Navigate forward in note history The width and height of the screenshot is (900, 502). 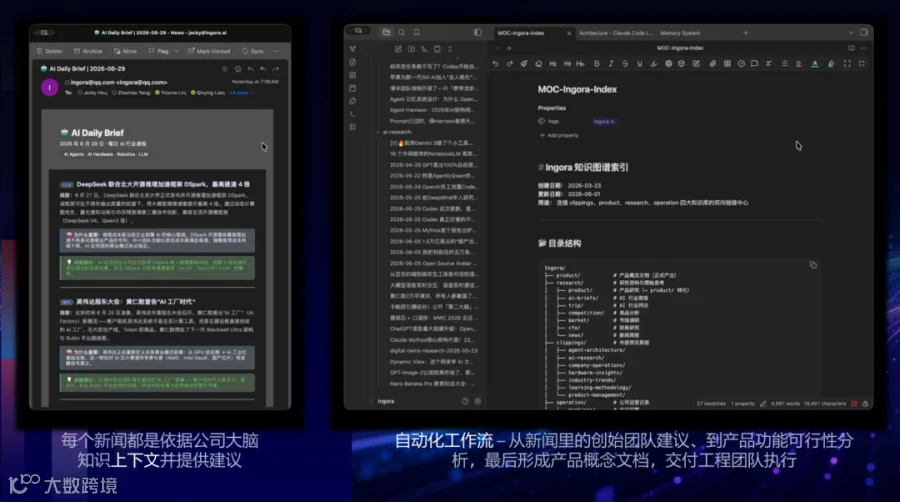point(509,48)
